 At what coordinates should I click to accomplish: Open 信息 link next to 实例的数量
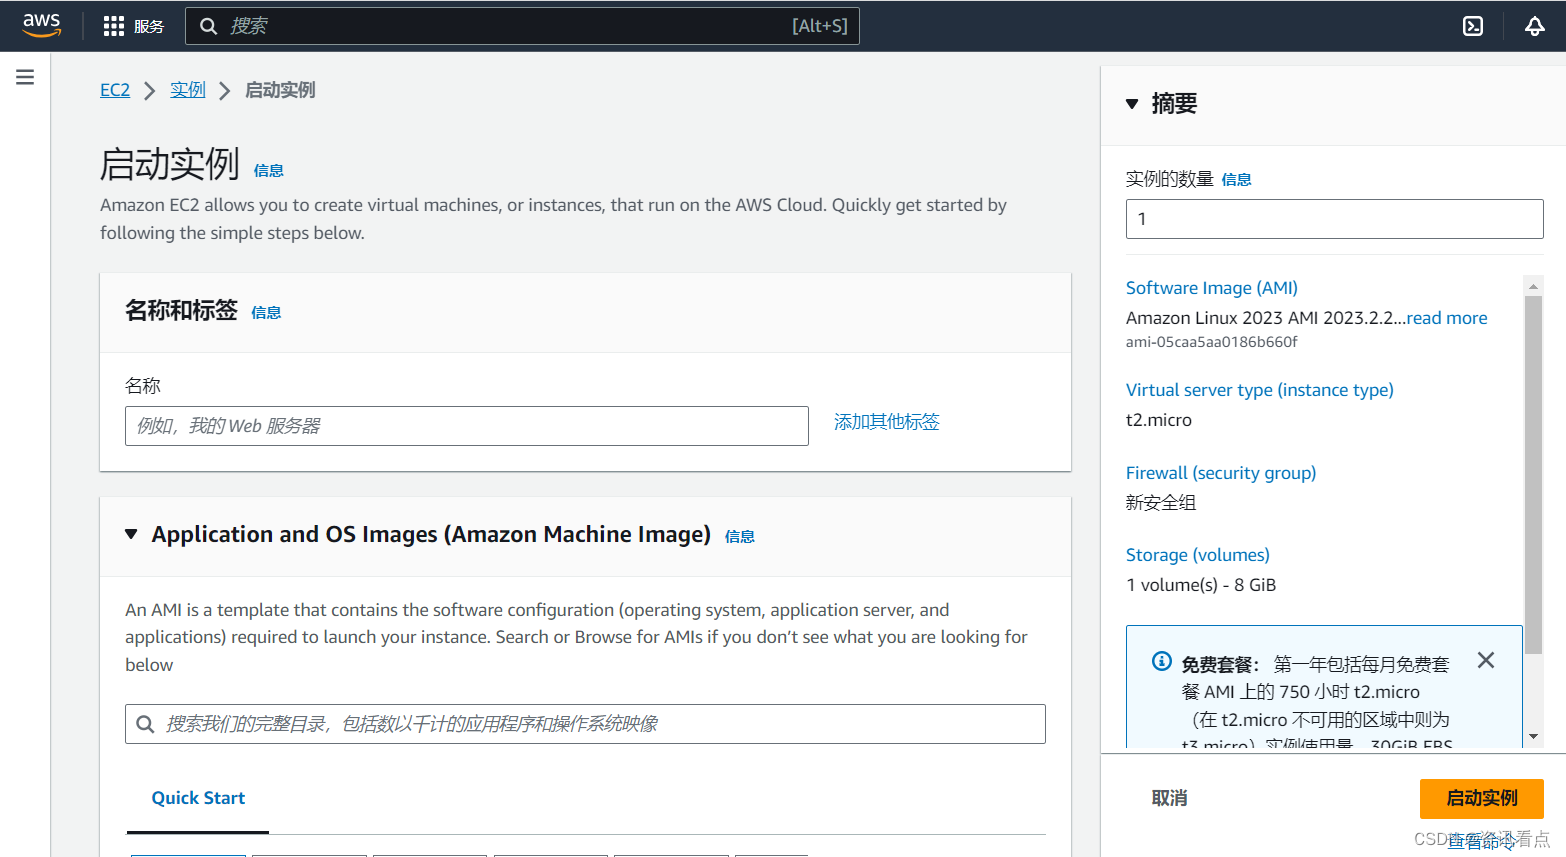click(x=1237, y=180)
